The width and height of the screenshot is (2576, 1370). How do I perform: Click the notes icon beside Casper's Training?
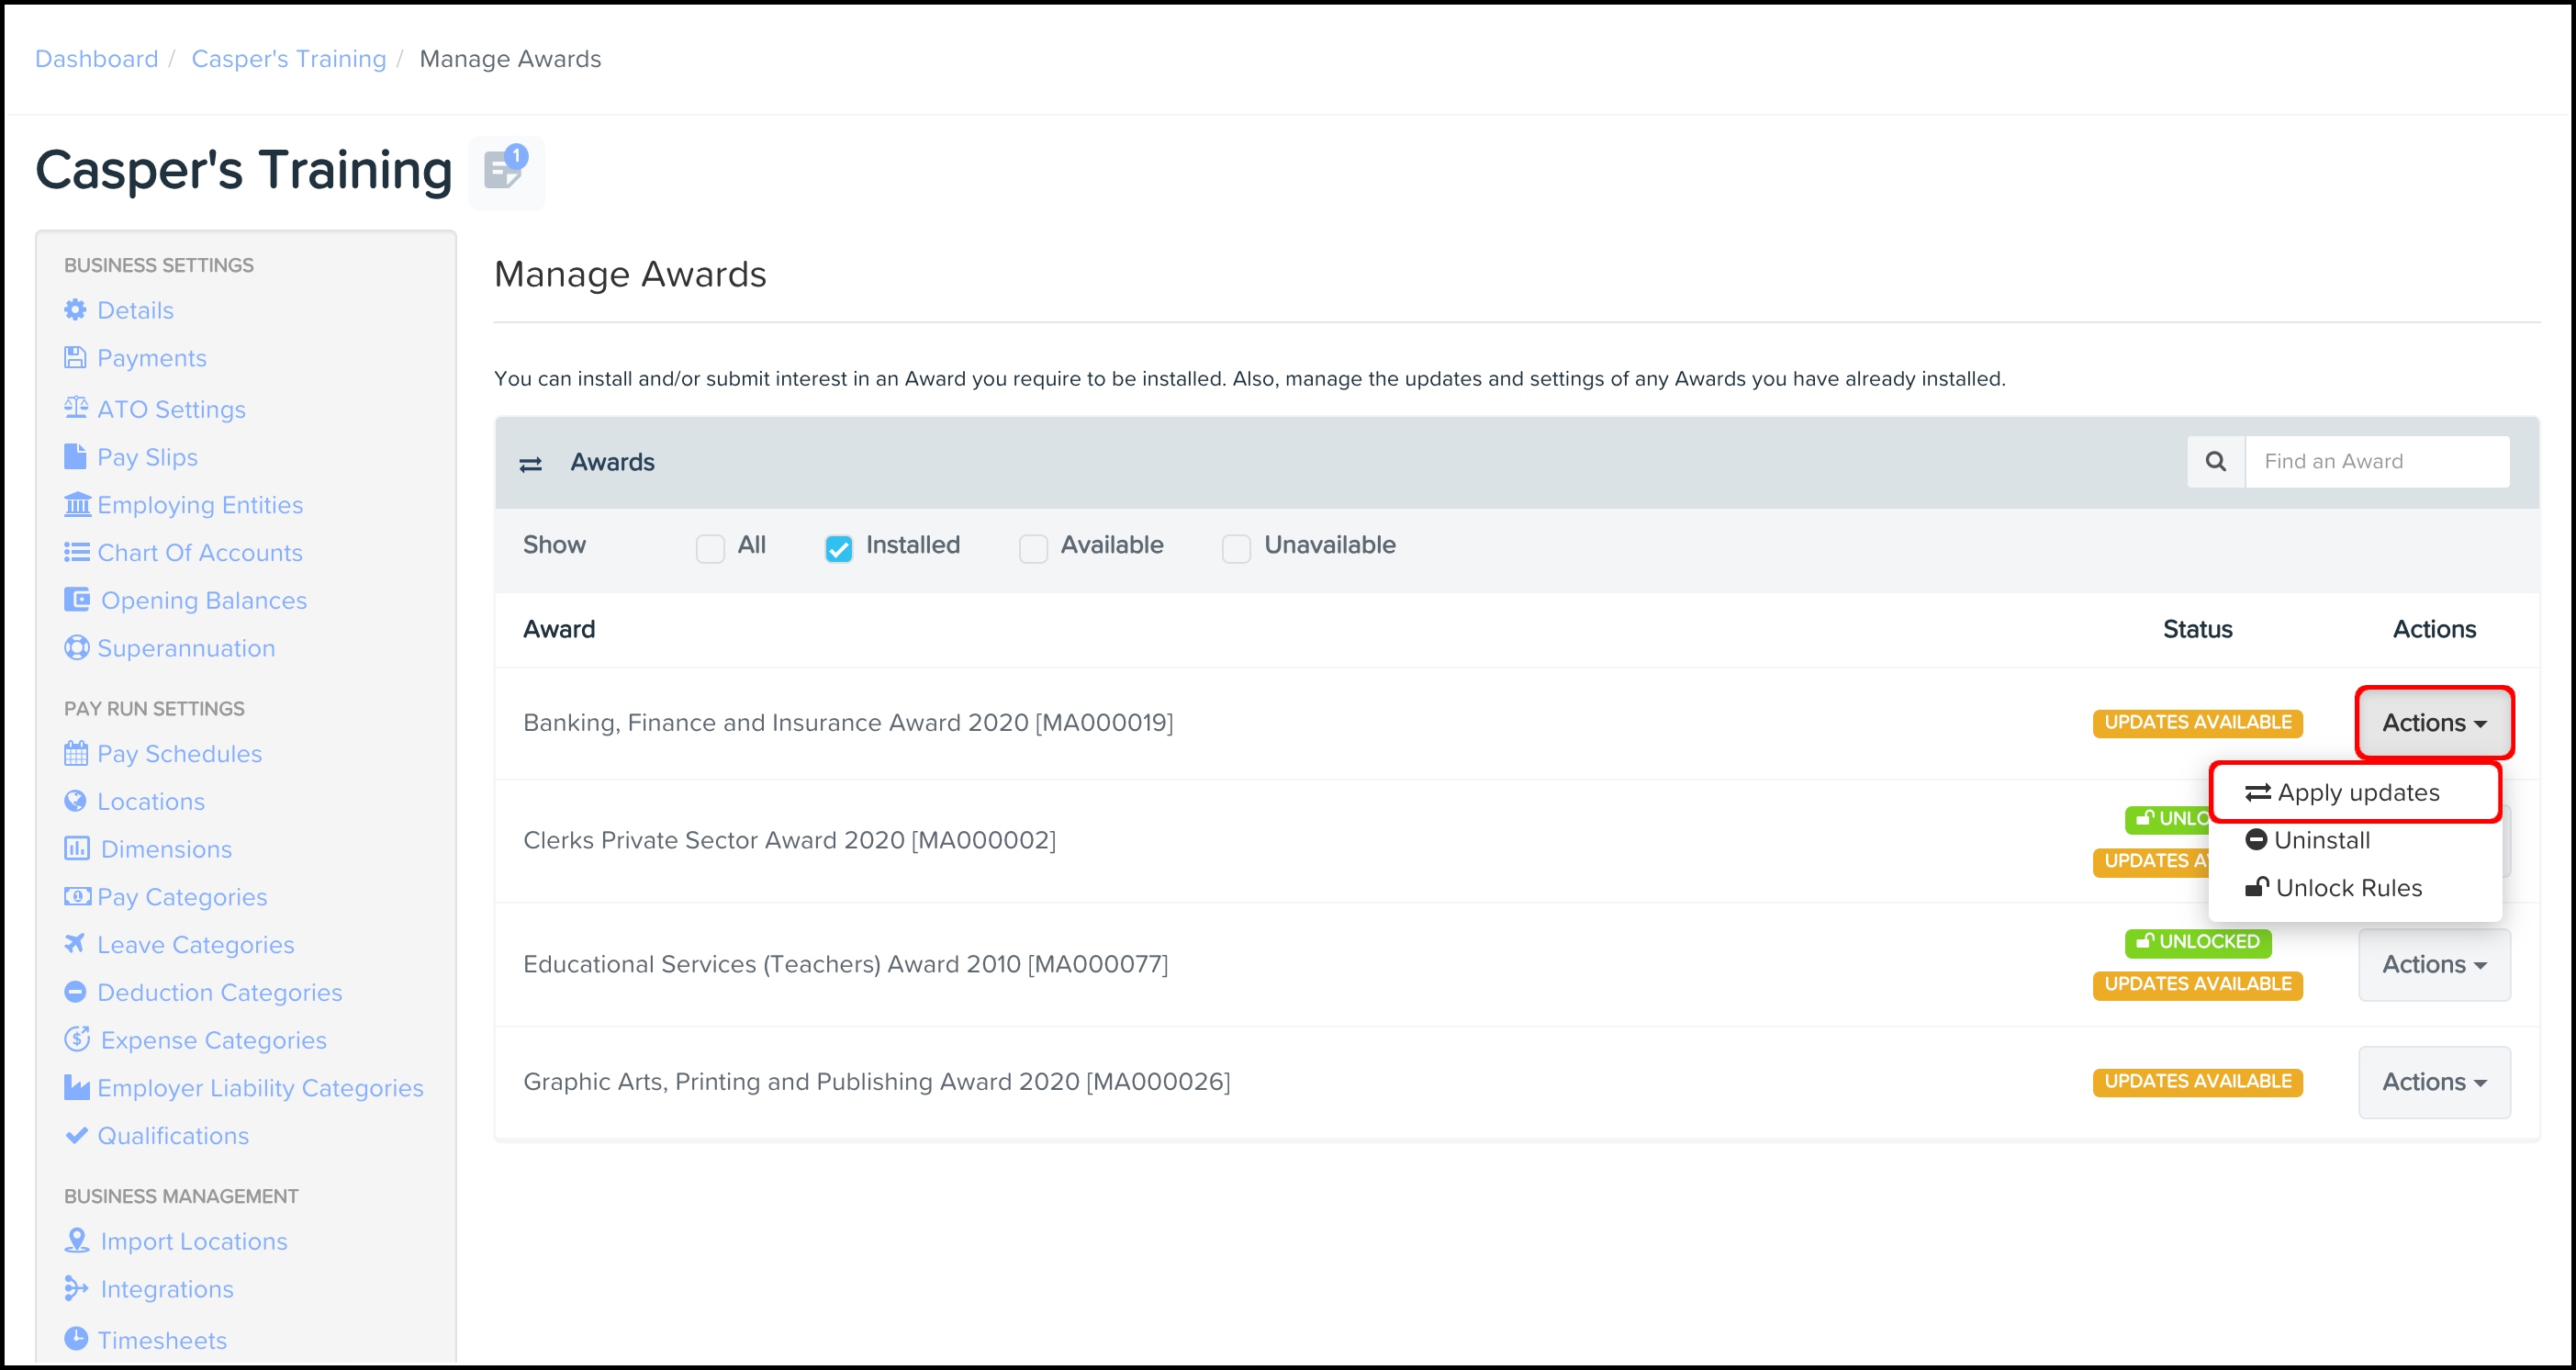505,171
